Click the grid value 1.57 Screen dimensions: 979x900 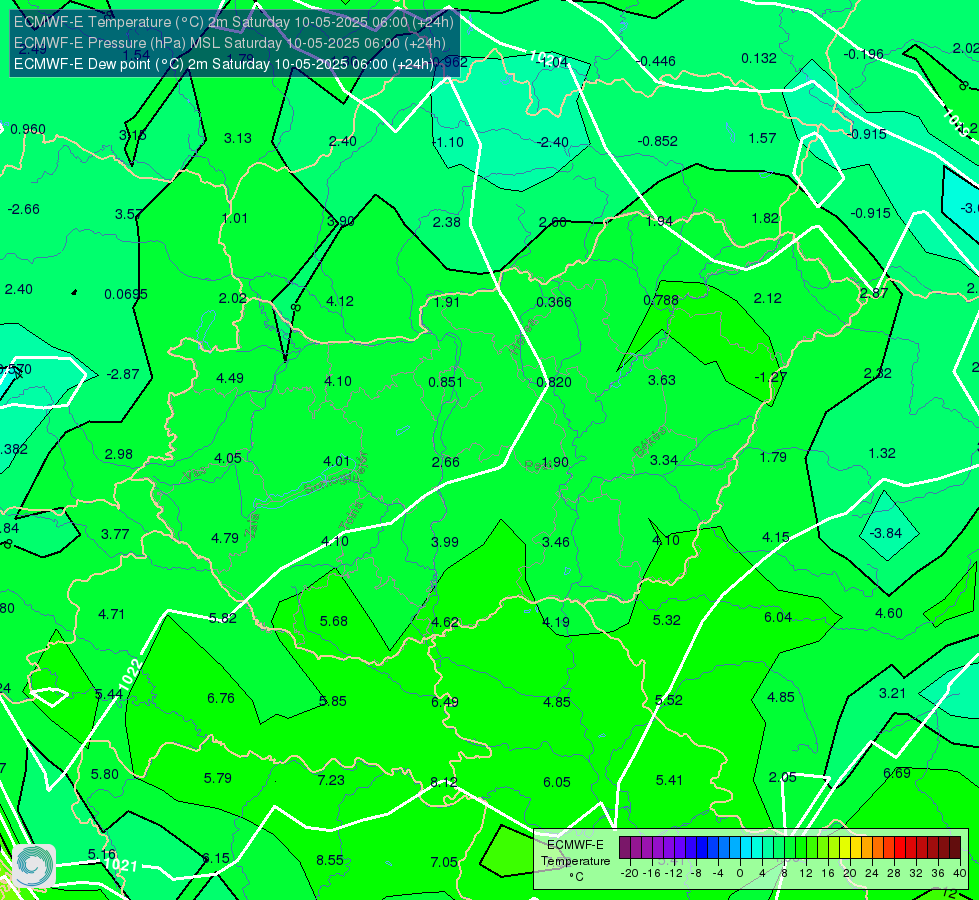click(762, 138)
